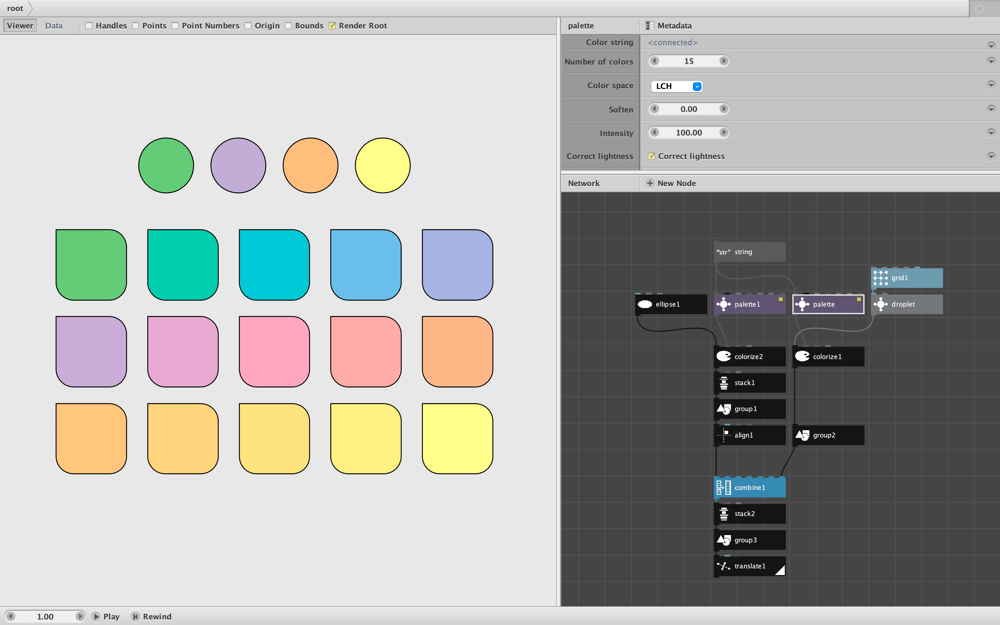Click the Play button

[105, 616]
